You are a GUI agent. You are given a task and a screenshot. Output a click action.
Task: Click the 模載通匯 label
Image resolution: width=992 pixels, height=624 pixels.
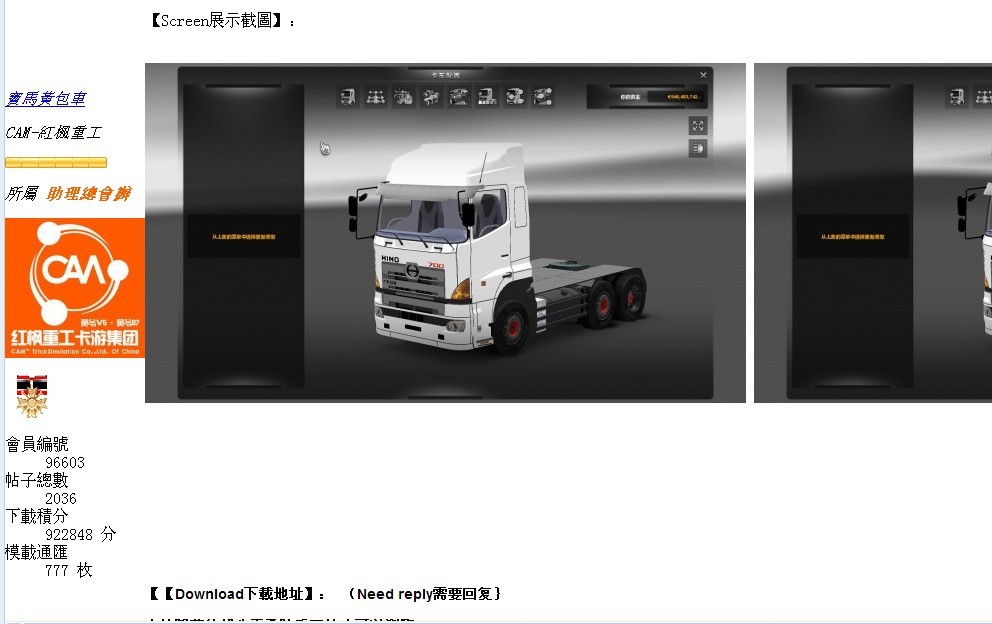click(x=37, y=552)
